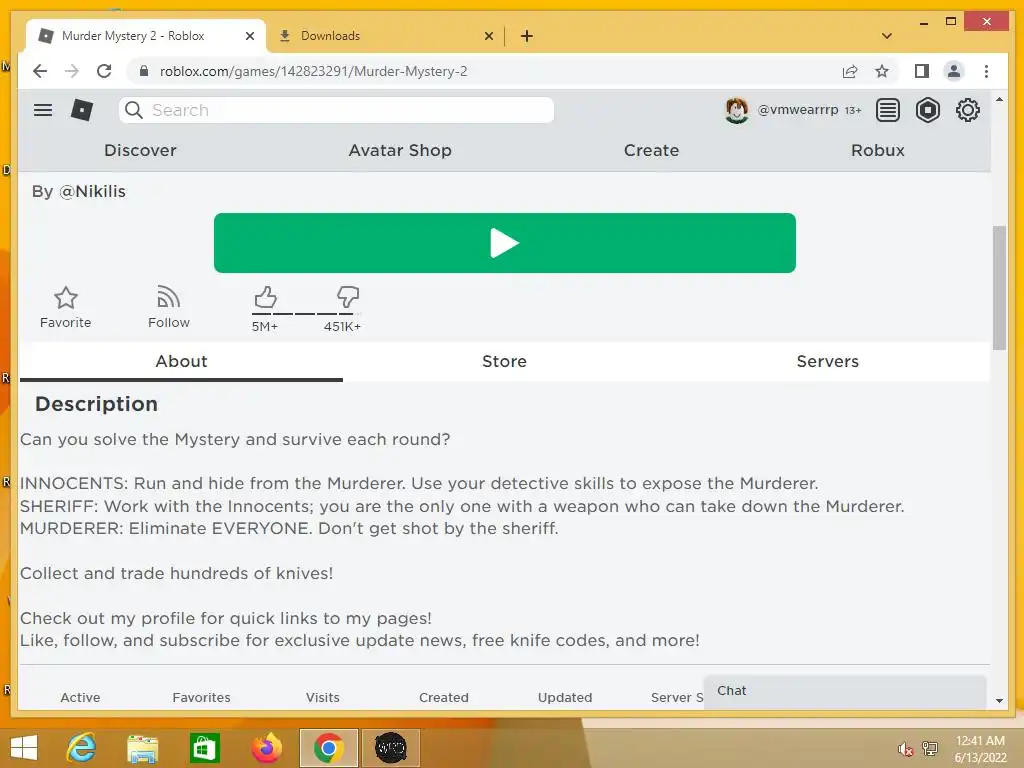Click the Visits stat label
The image size is (1024, 768).
[323, 697]
